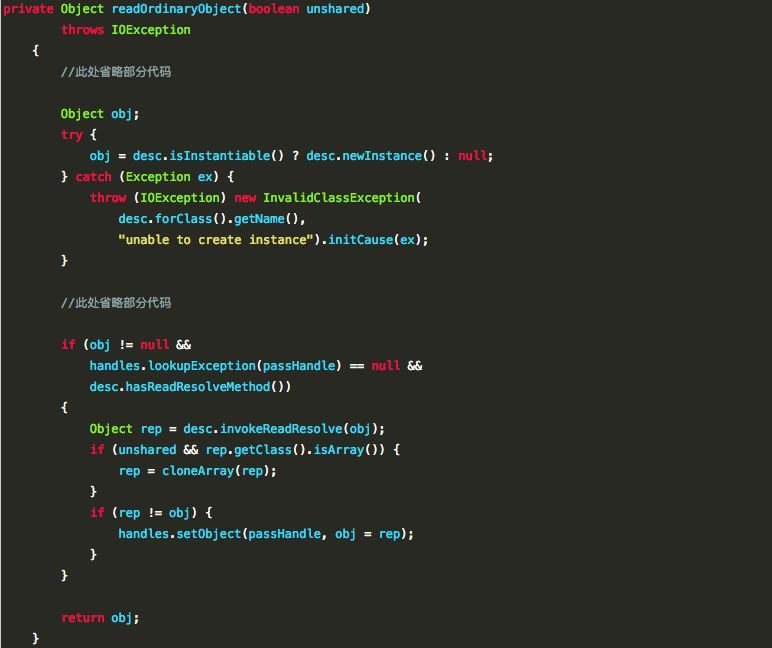Click the 'boolean' parameter type
Screen dimensions: 772x648
click(x=273, y=9)
